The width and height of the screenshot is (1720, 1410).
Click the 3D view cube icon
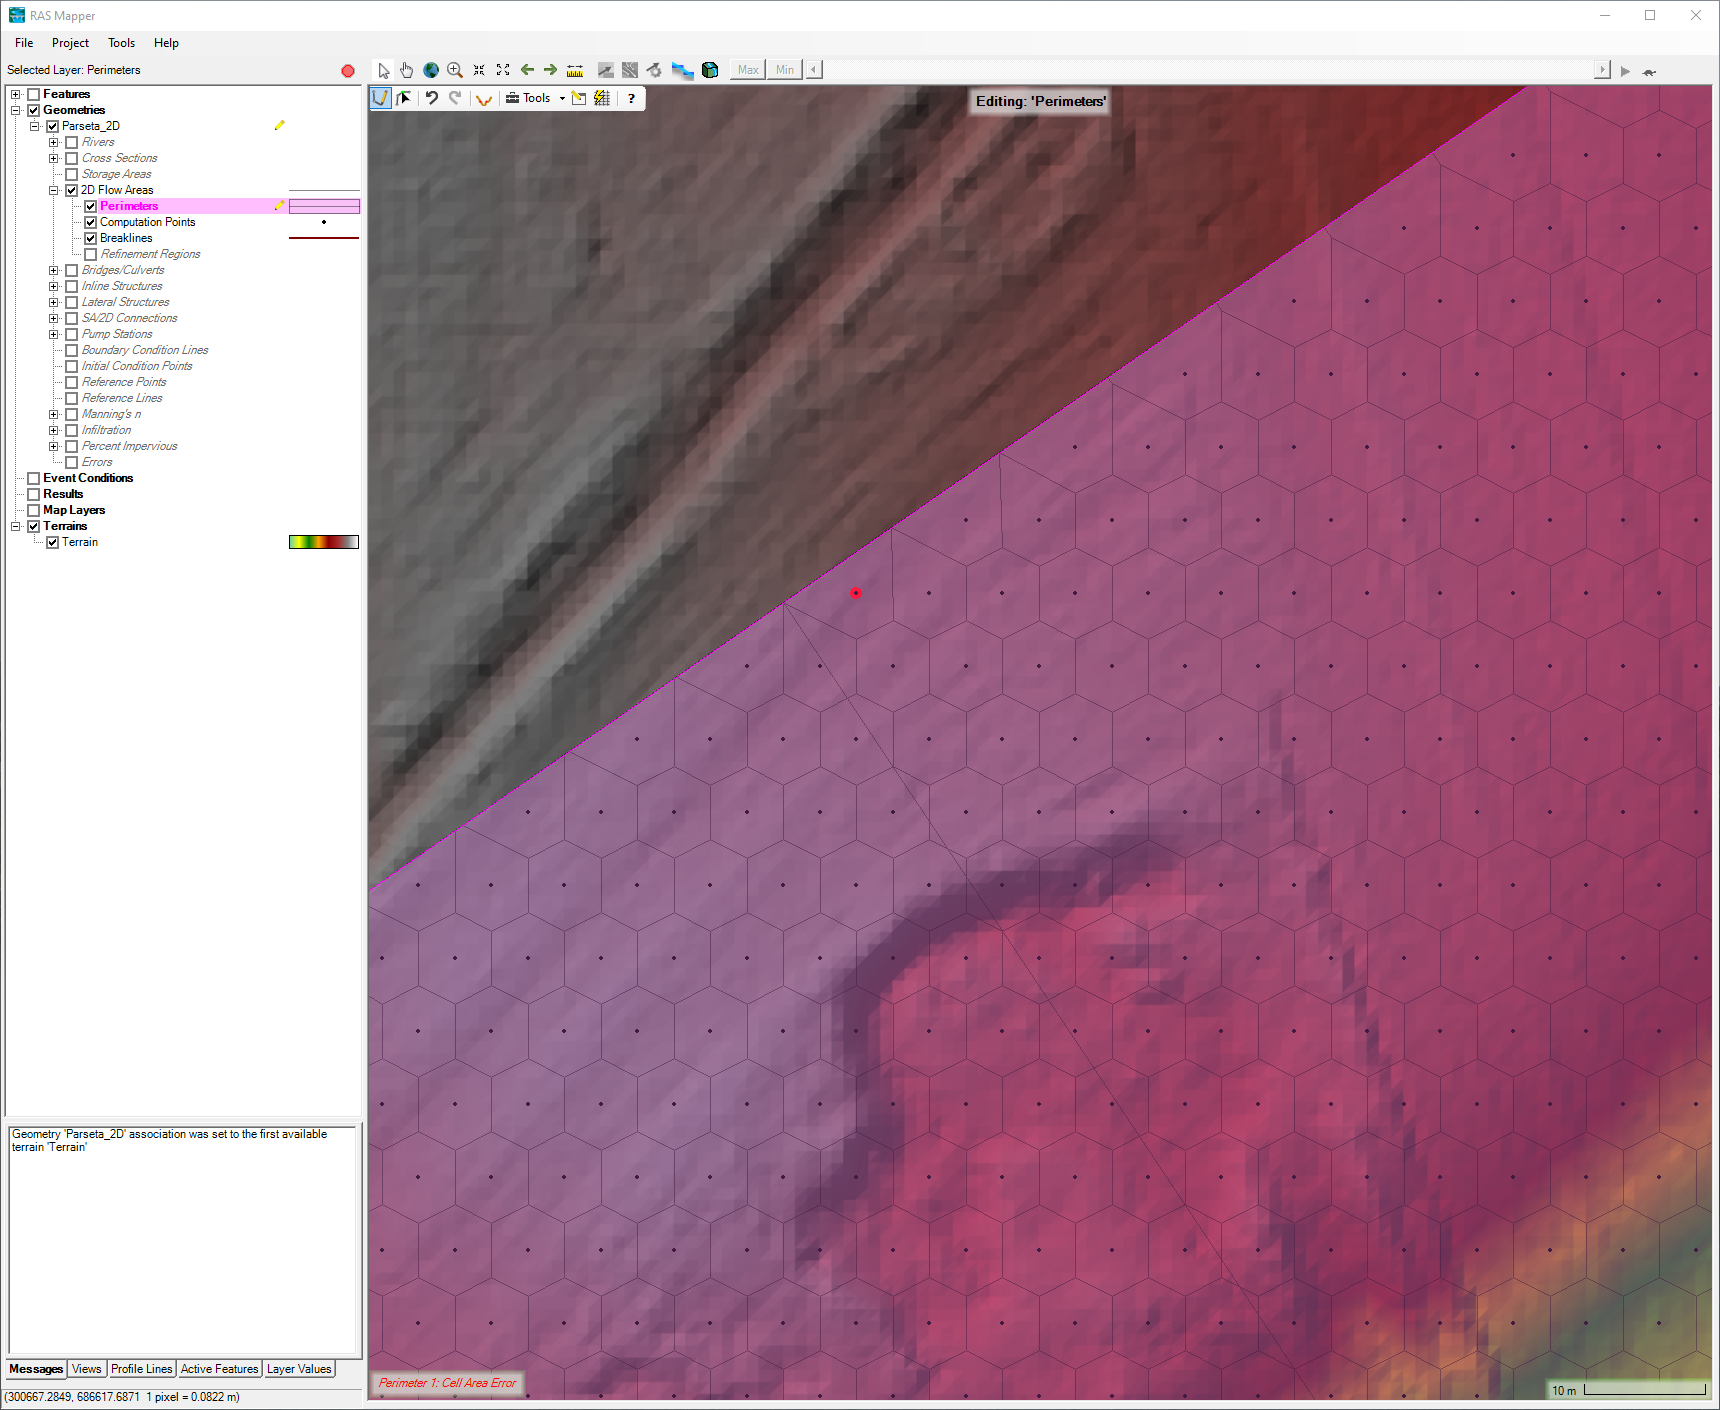710,70
